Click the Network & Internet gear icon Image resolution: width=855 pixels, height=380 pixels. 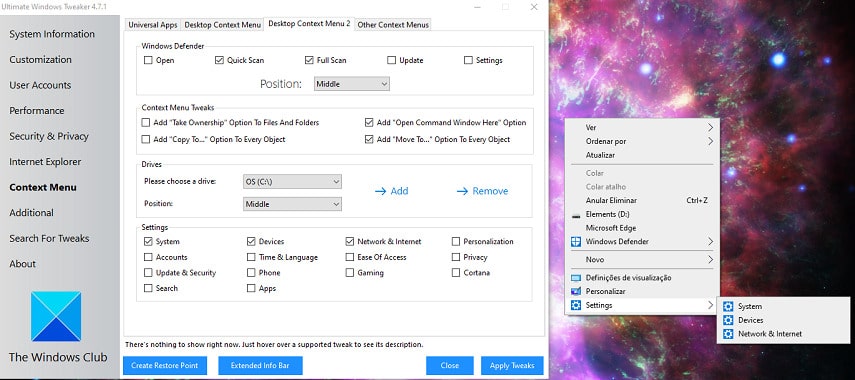728,334
